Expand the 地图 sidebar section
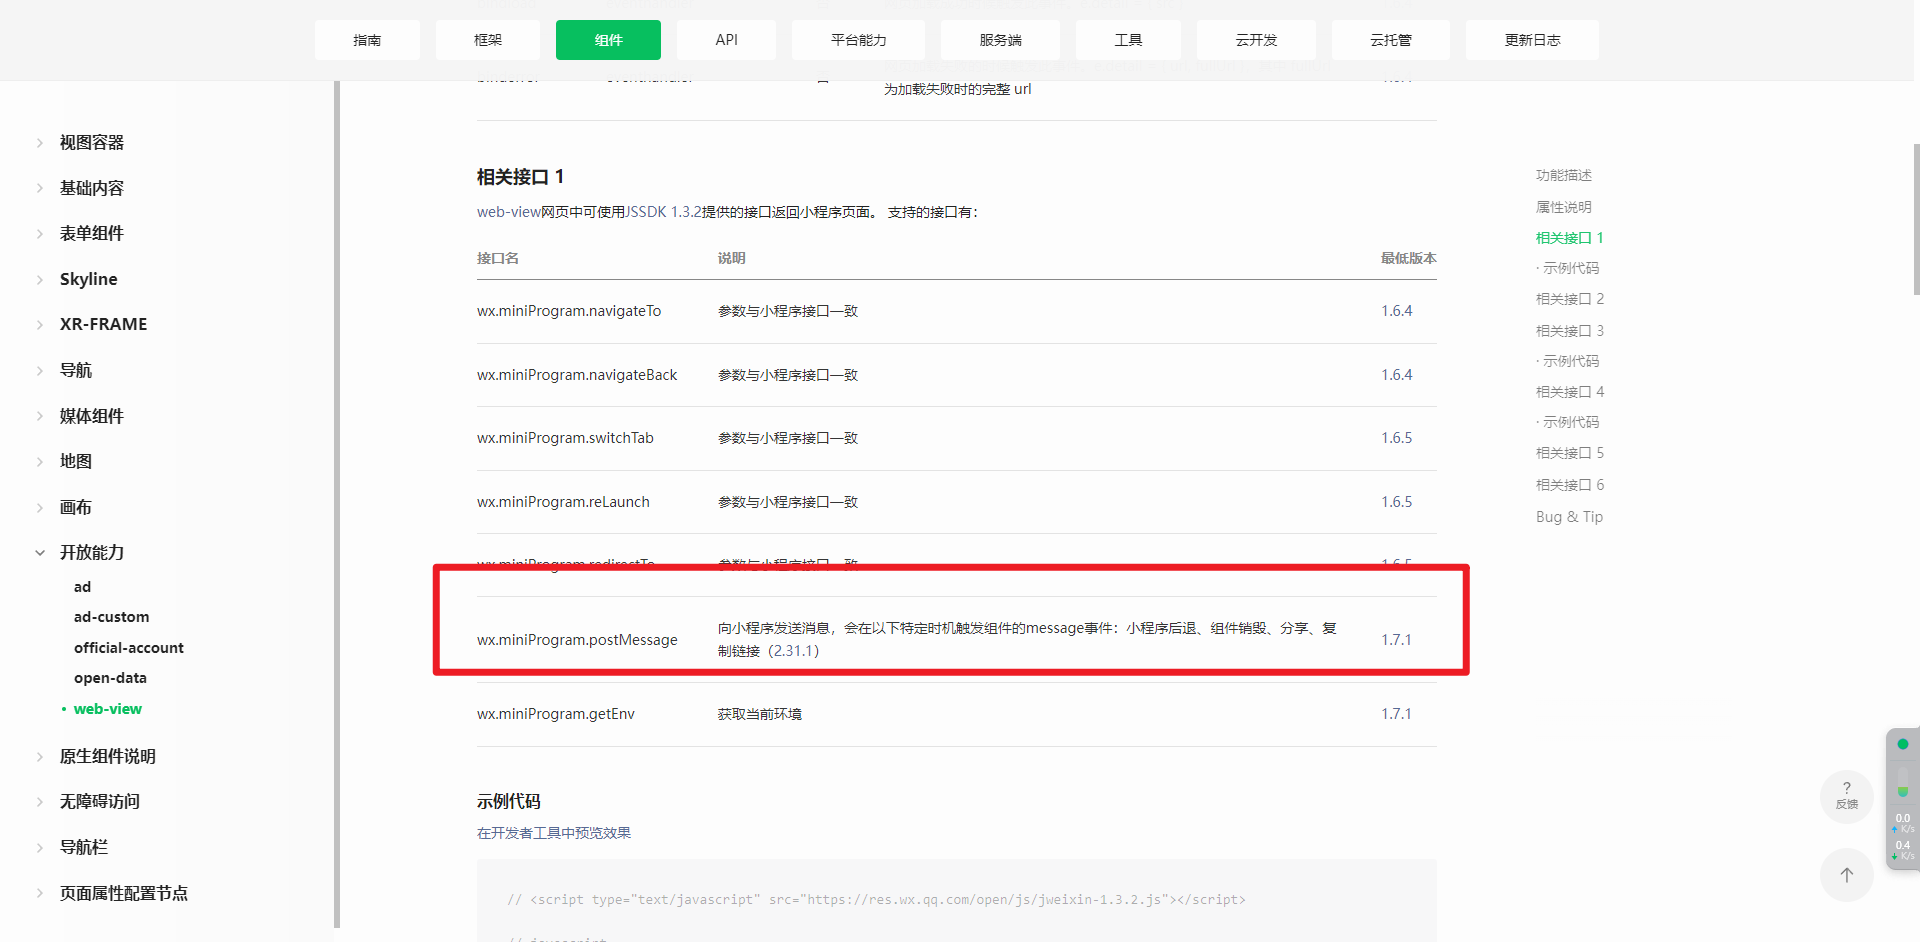 pyautogui.click(x=75, y=461)
